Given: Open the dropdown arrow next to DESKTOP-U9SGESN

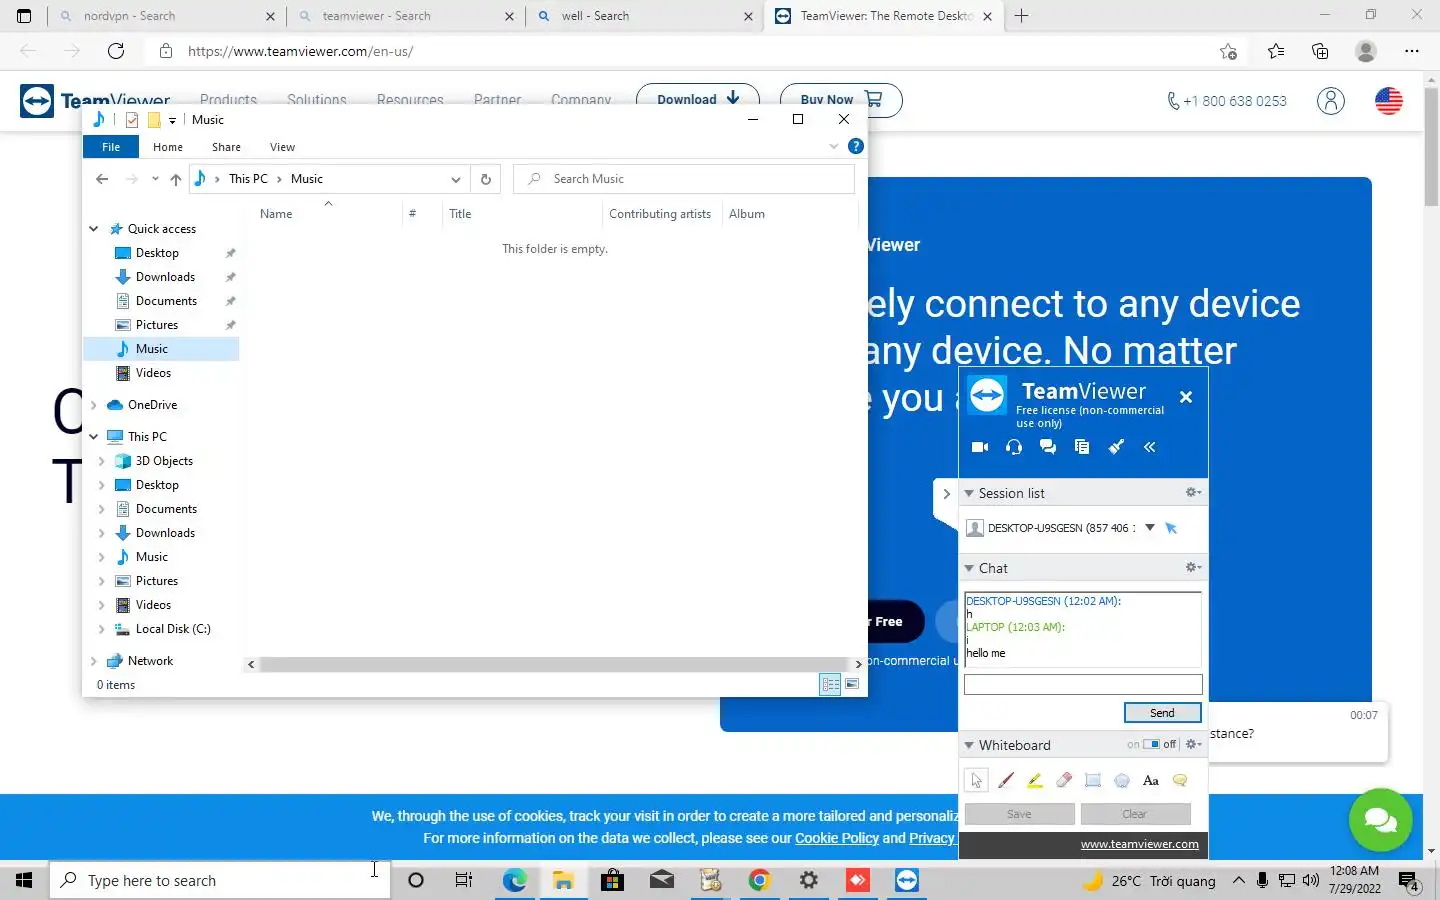Looking at the screenshot, I should 1150,528.
